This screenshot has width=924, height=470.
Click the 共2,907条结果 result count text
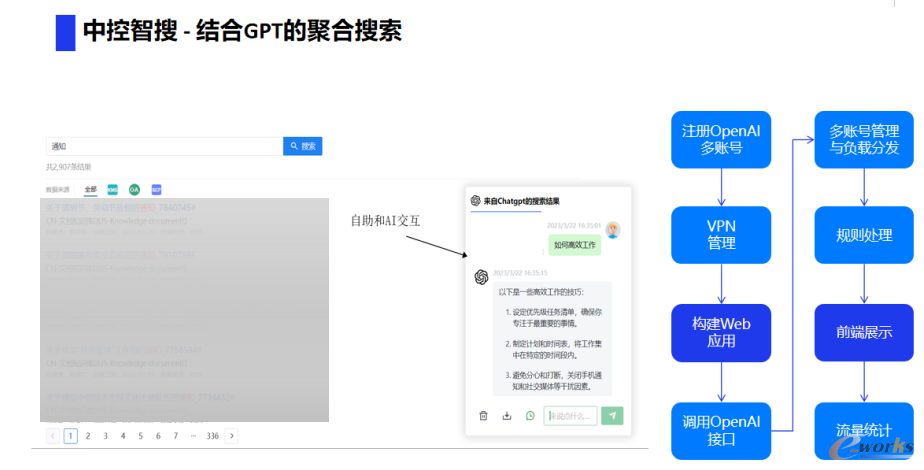coord(69,167)
